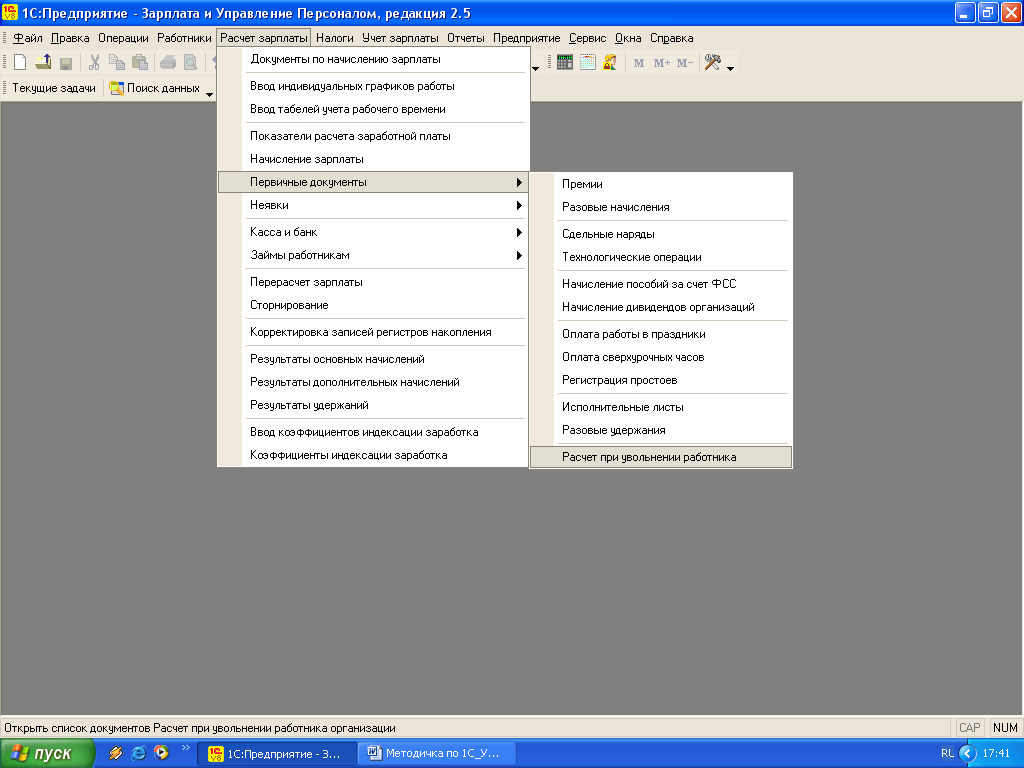Open the Окна menu

pyautogui.click(x=628, y=38)
